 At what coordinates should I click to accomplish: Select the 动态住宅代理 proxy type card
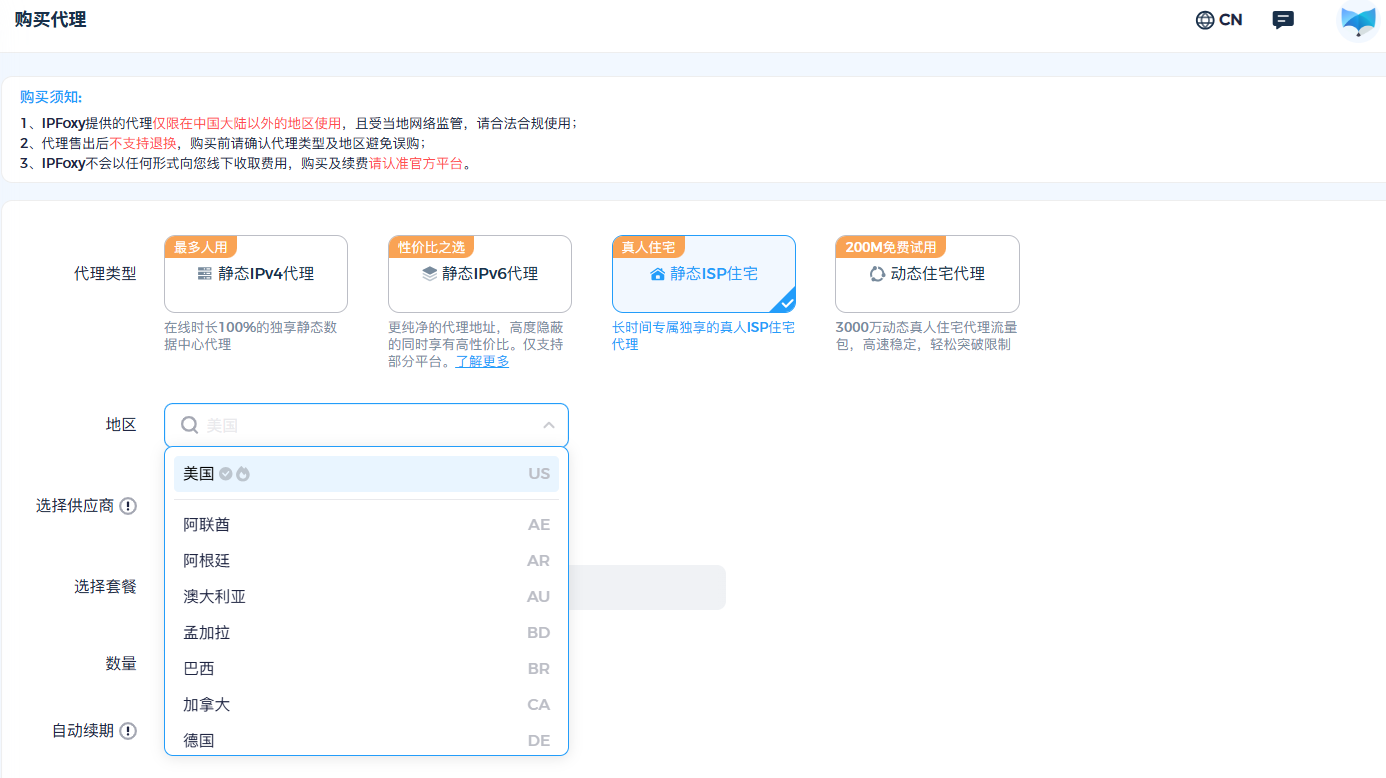coord(927,274)
